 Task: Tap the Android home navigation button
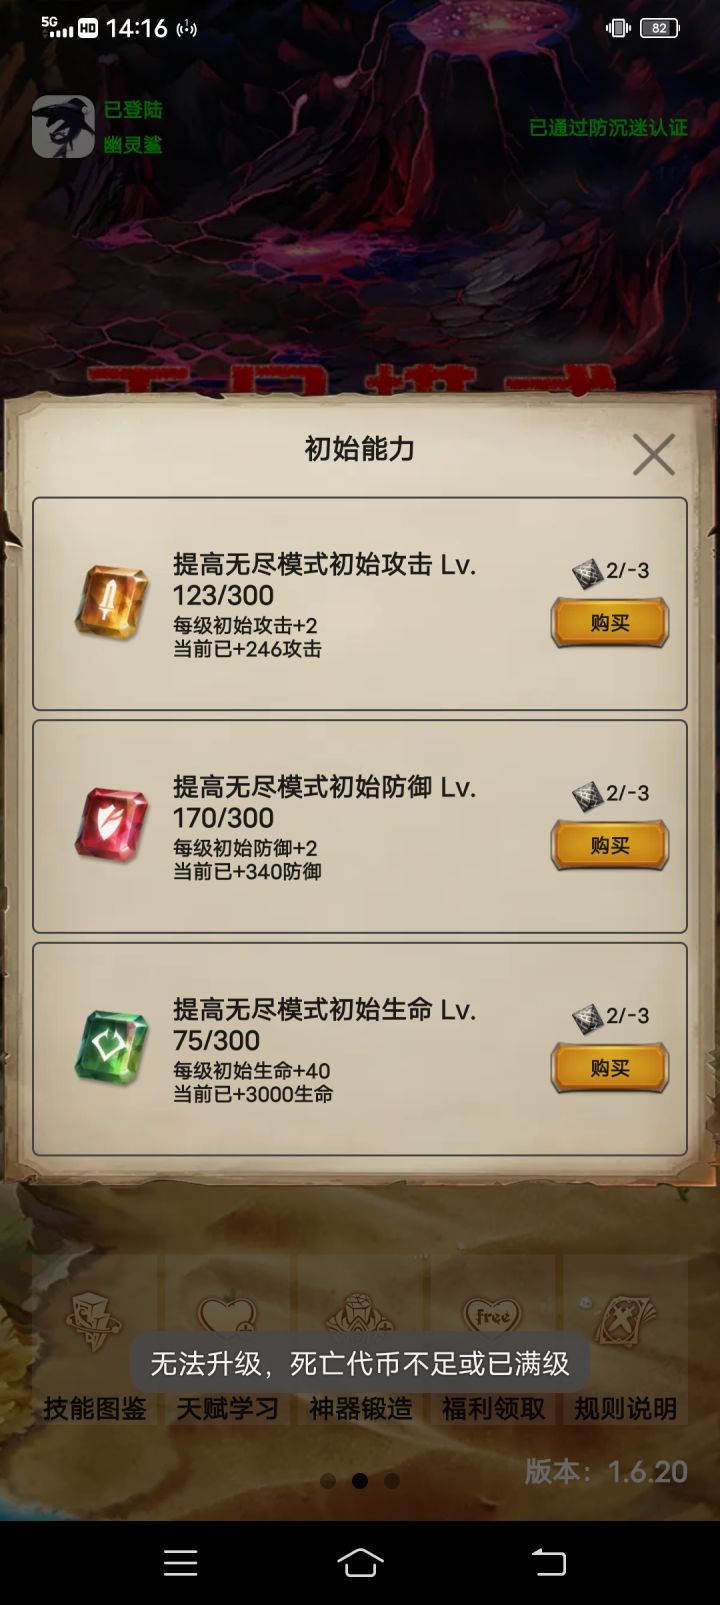pyautogui.click(x=360, y=1562)
